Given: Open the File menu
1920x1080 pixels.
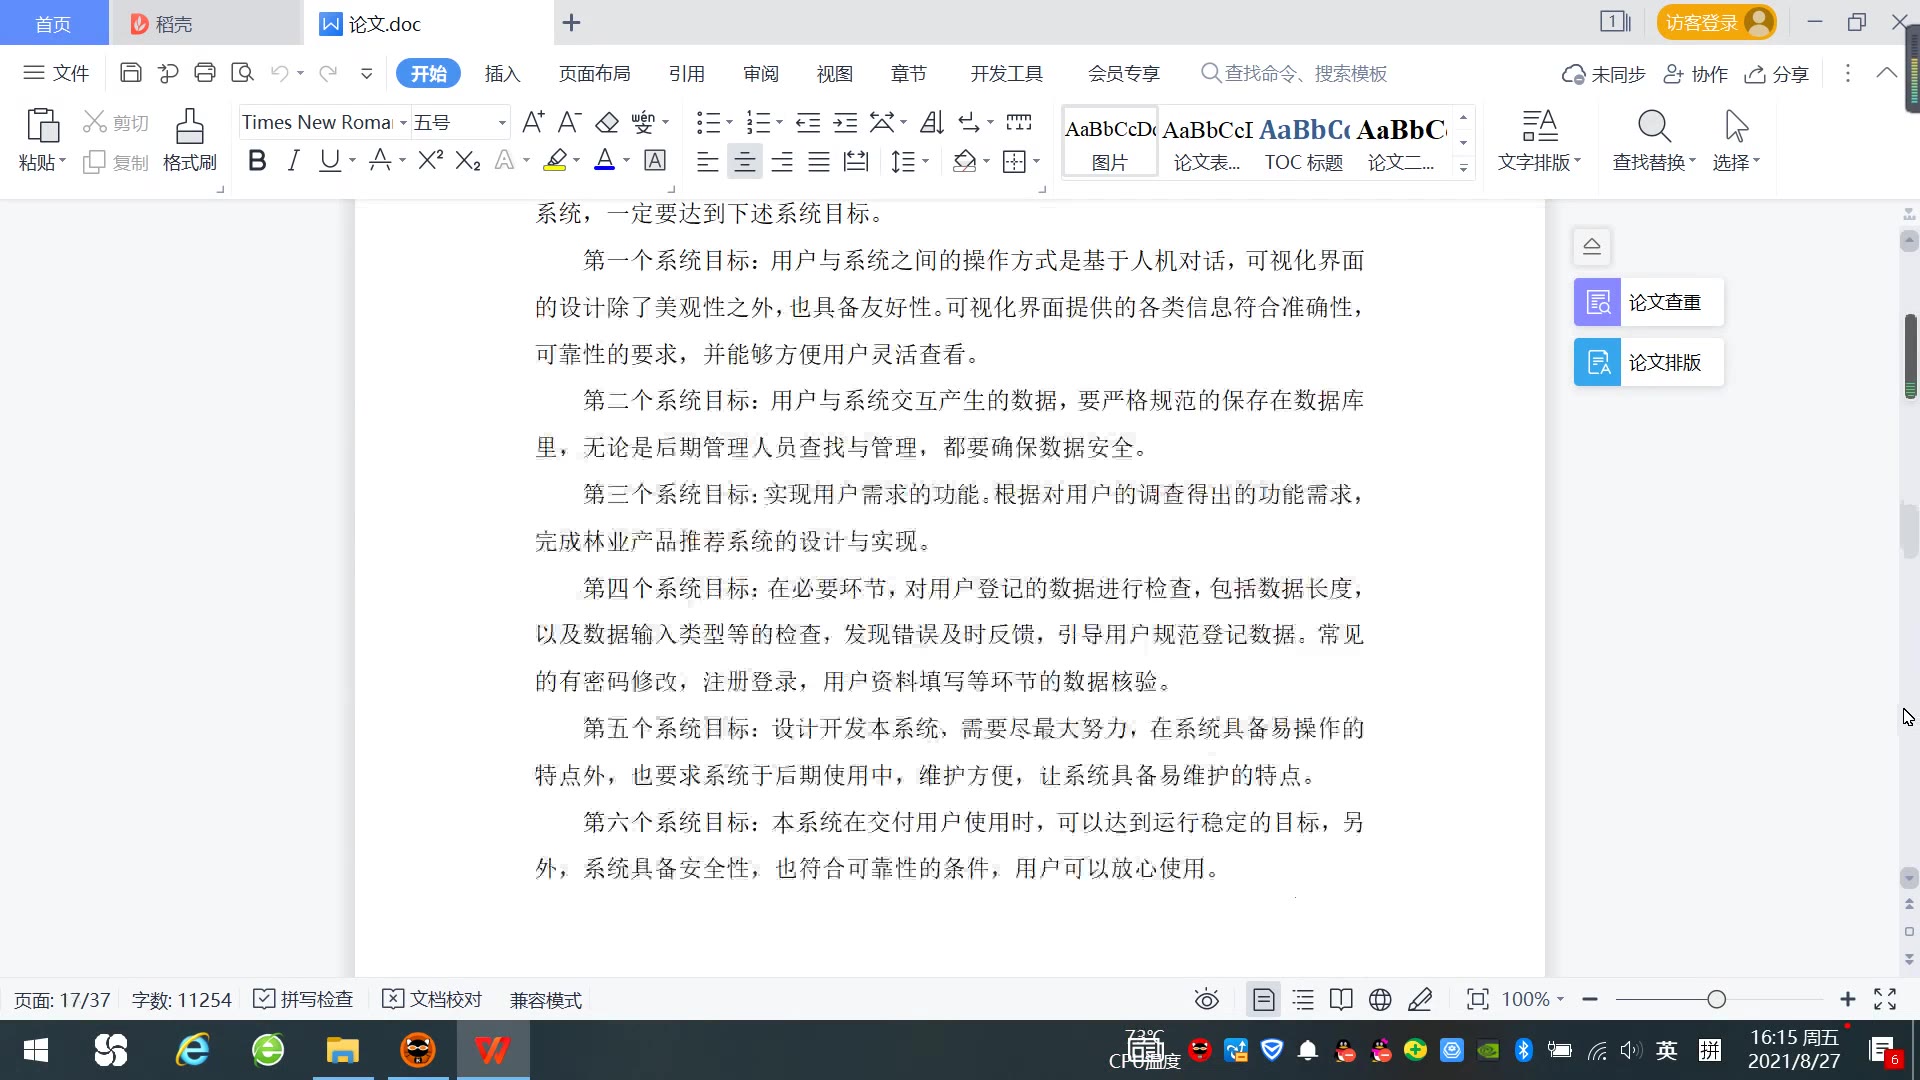Looking at the screenshot, I should click(x=56, y=73).
